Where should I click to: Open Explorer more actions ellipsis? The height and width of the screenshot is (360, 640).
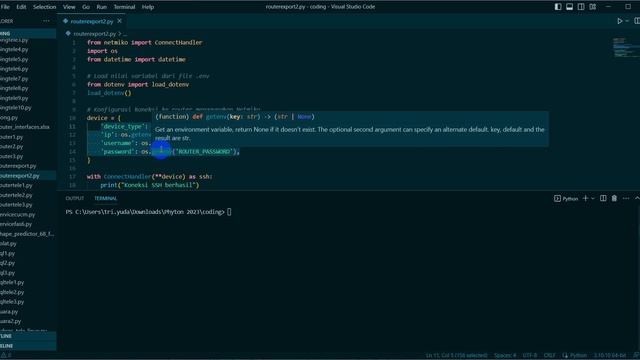pyautogui.click(x=46, y=21)
